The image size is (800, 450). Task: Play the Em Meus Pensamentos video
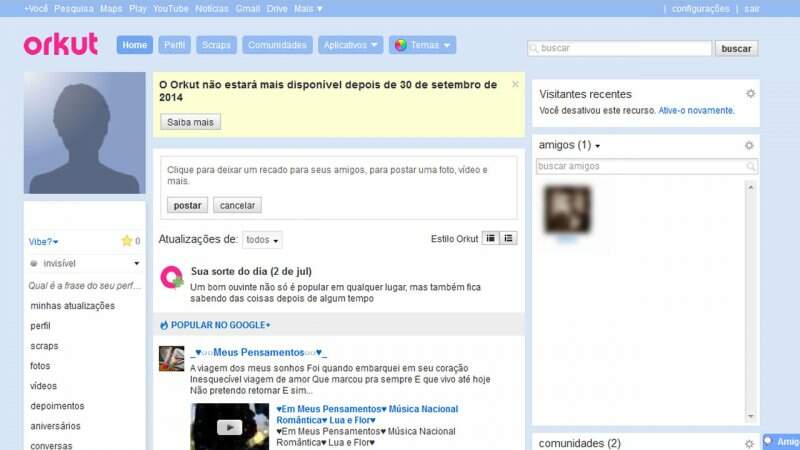230,427
